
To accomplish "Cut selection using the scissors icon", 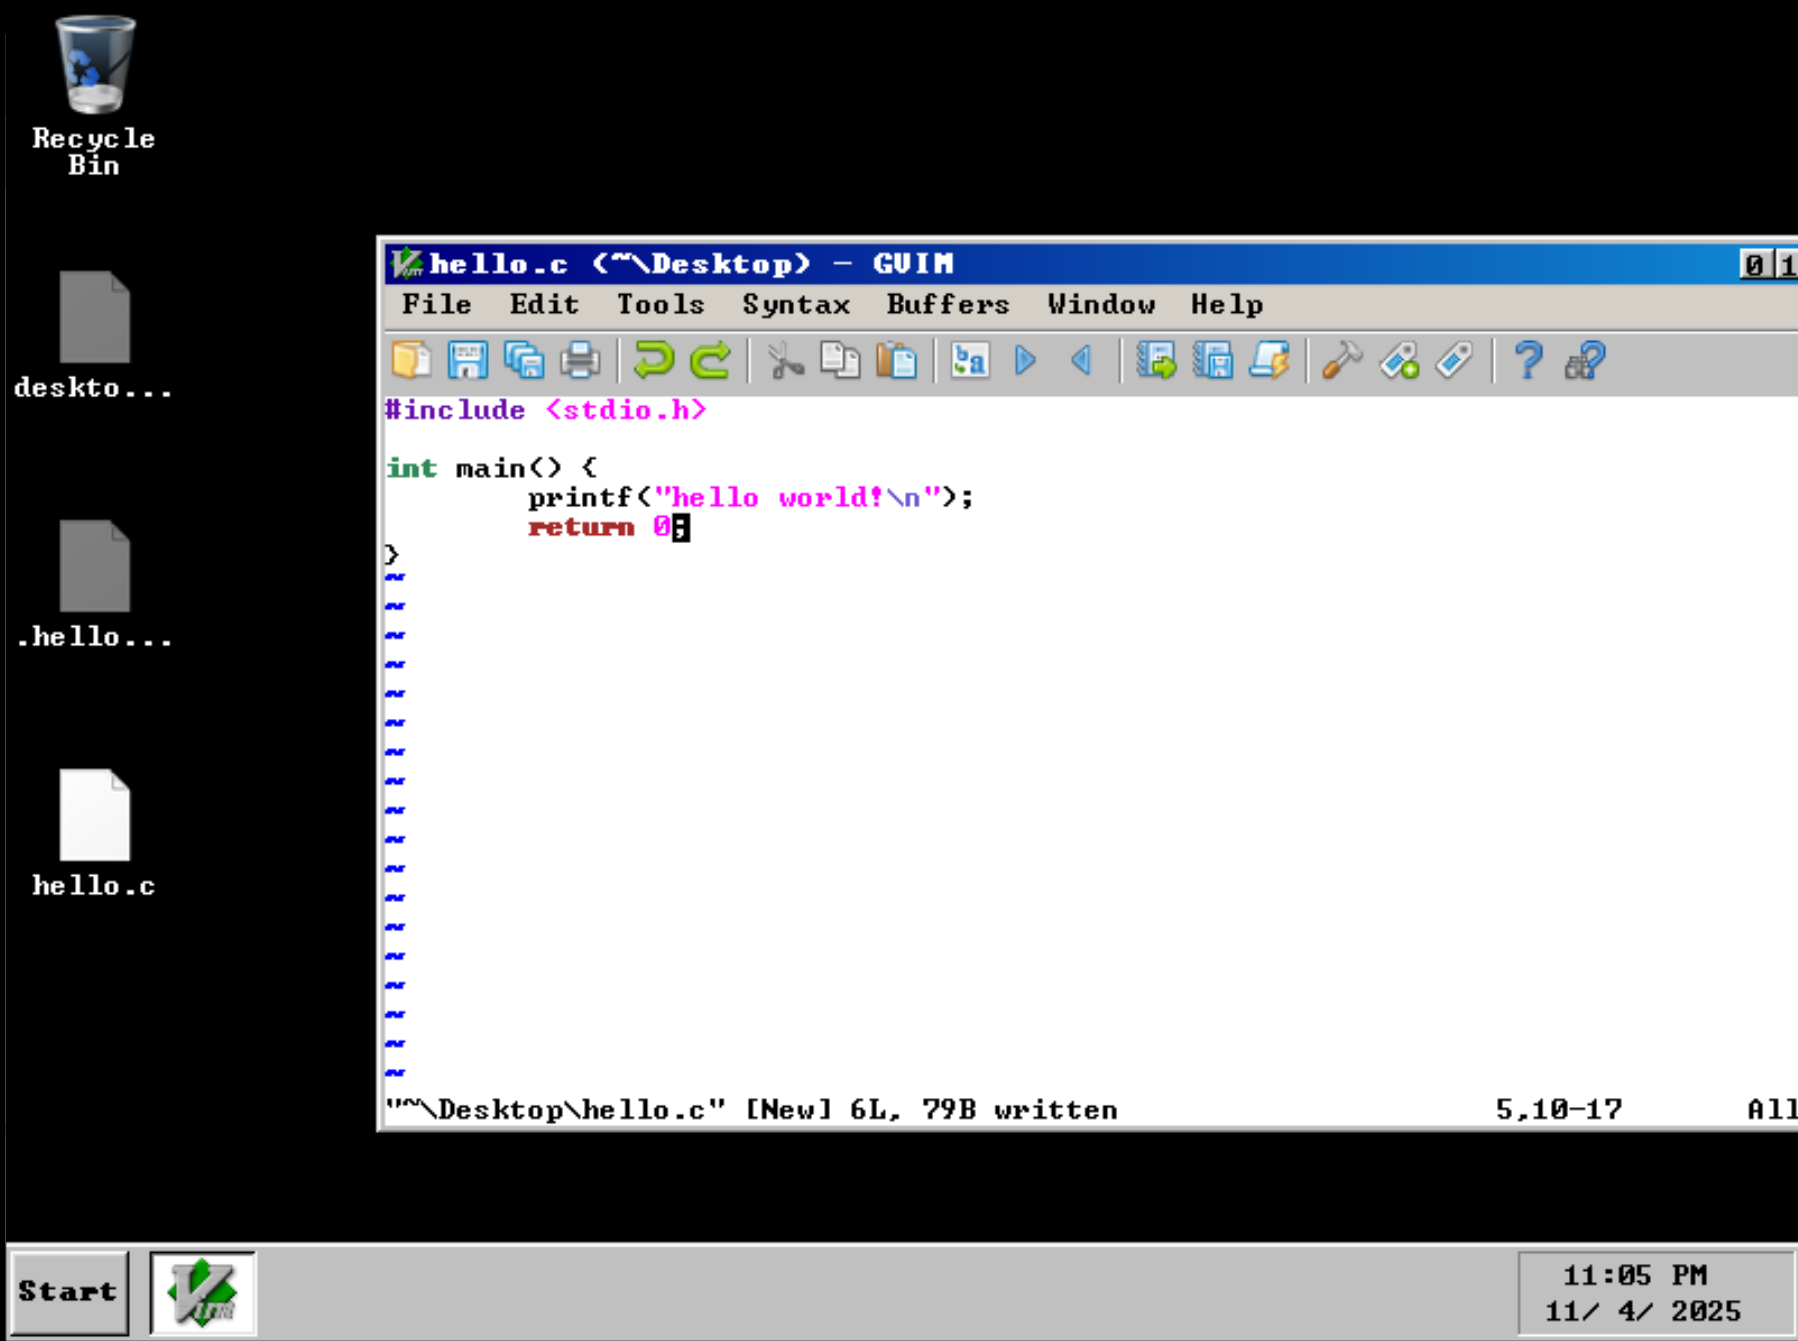I will tap(785, 361).
